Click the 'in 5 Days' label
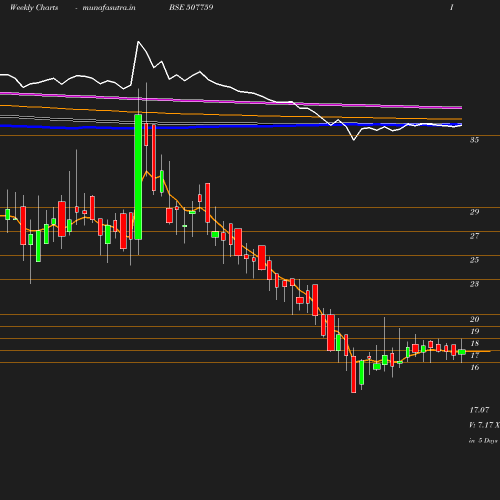The height and width of the screenshot is (500, 500). pyautogui.click(x=483, y=441)
